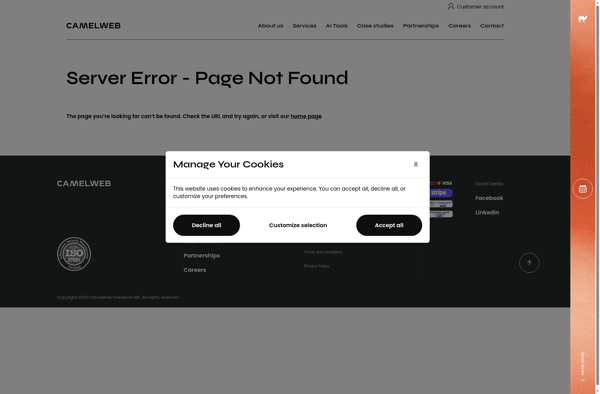Open the About us menu
The image size is (600, 394).
[270, 26]
